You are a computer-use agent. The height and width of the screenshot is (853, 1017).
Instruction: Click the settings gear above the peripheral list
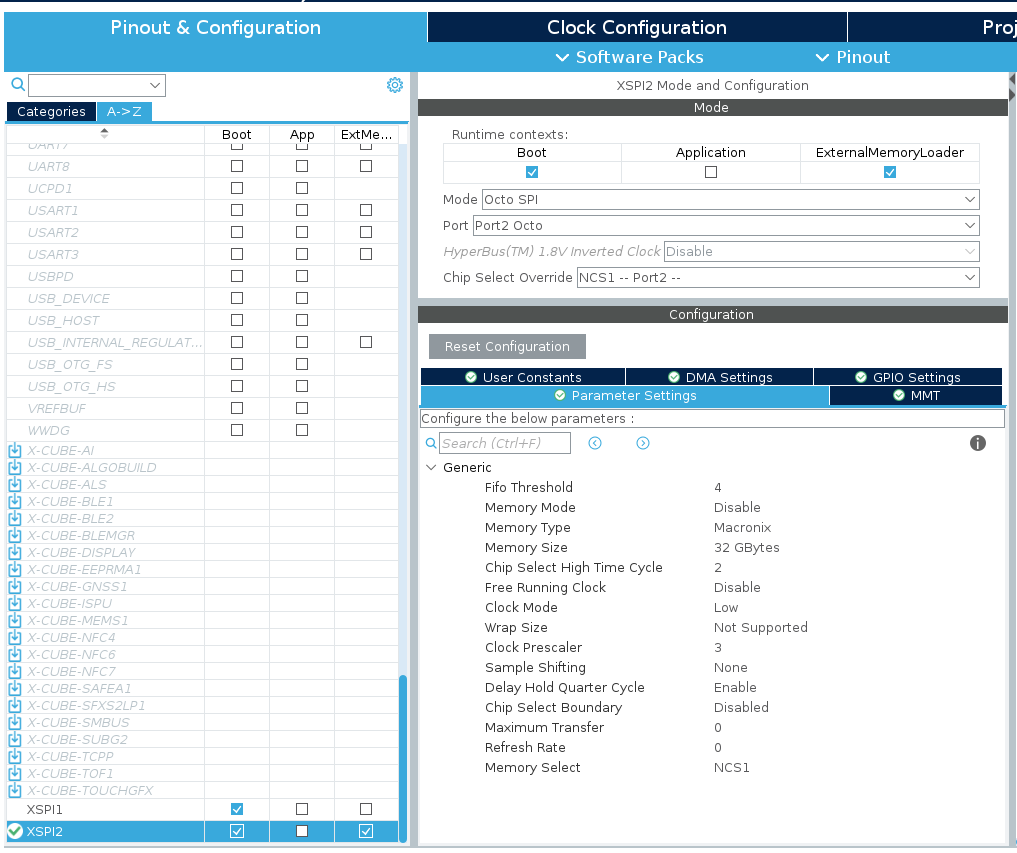(x=394, y=84)
